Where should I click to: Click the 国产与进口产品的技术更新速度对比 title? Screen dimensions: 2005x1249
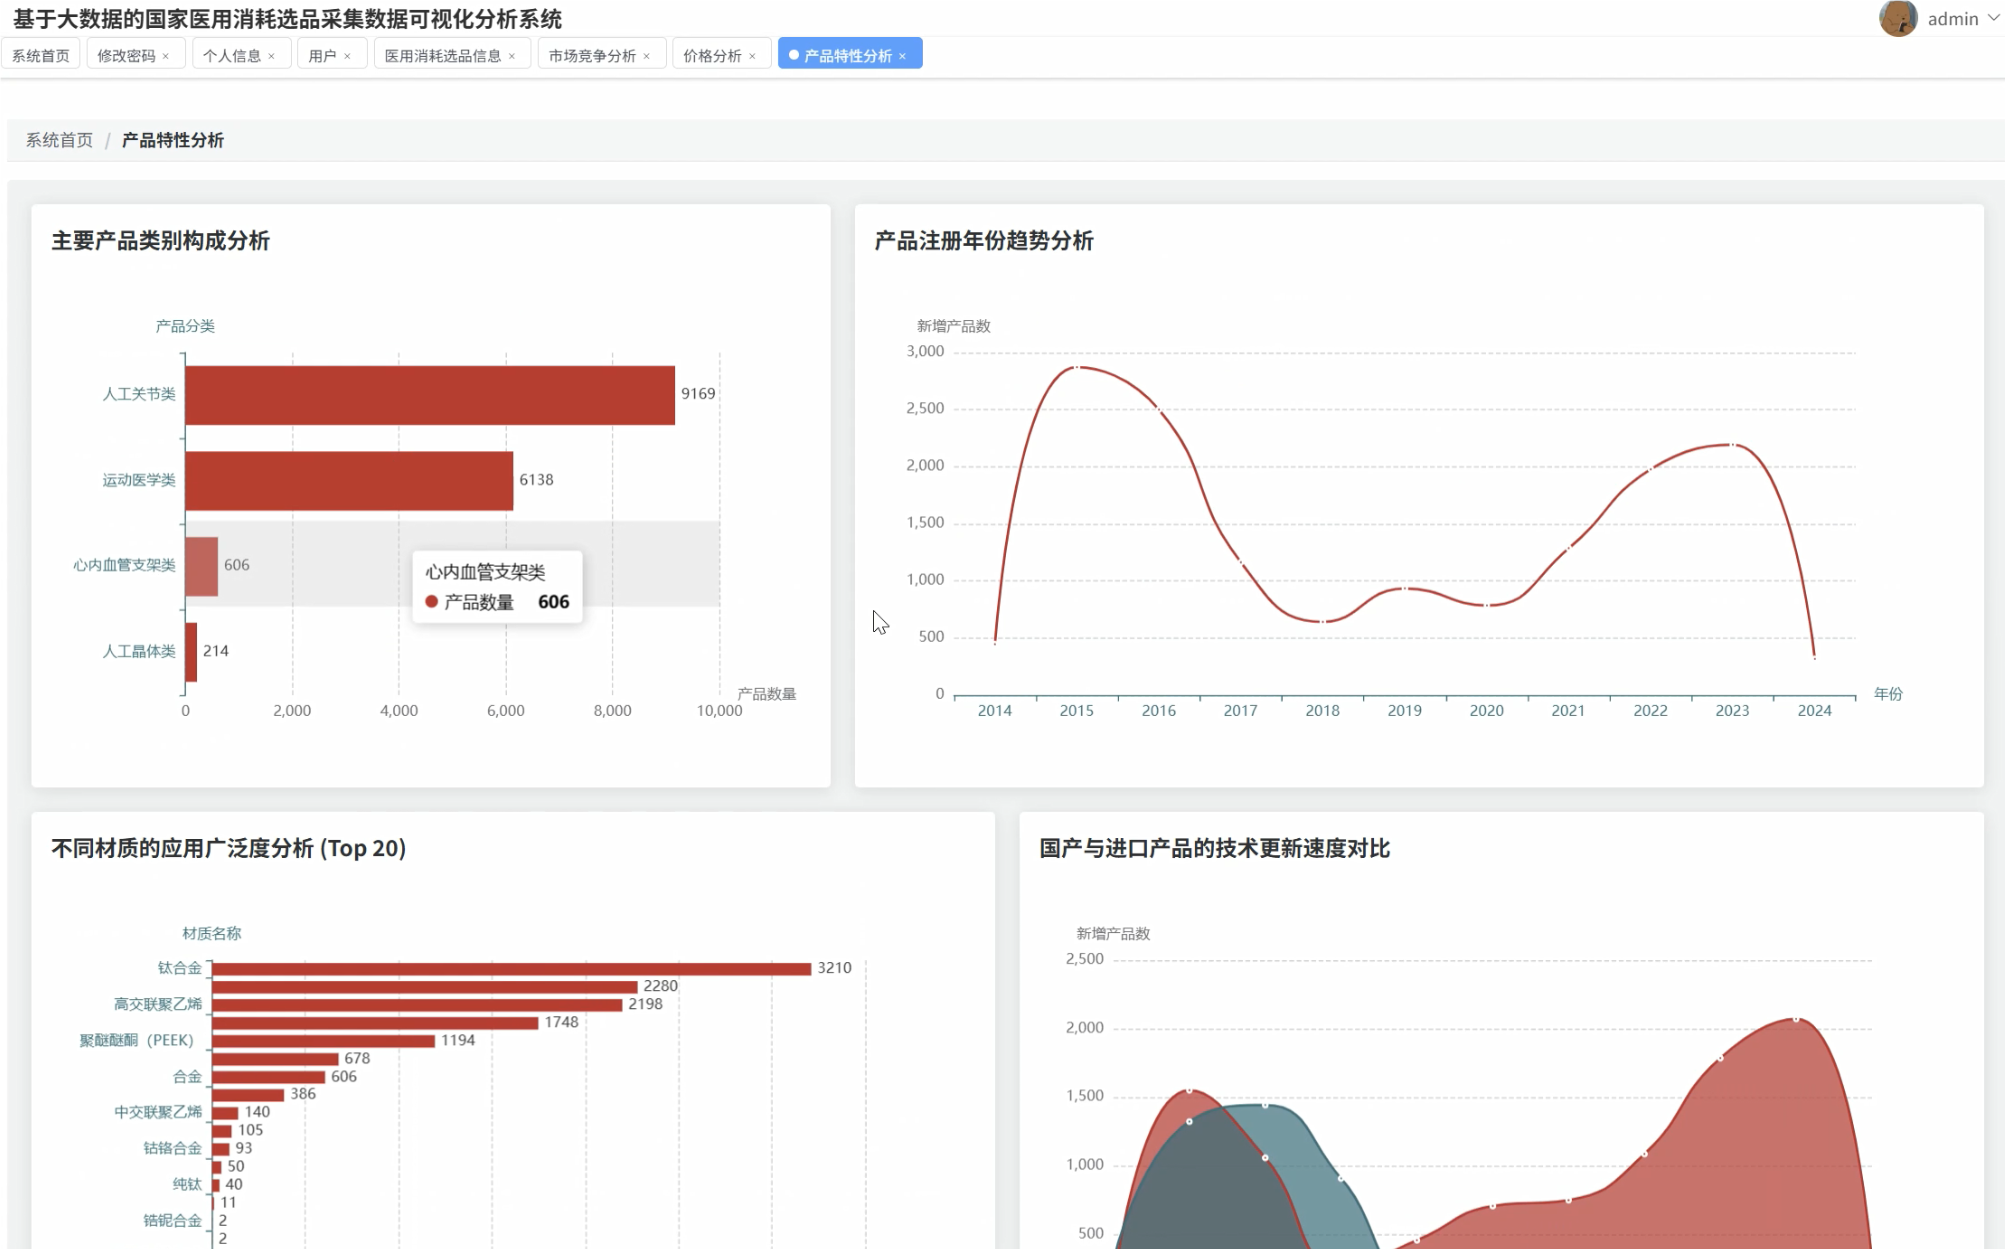(1215, 849)
